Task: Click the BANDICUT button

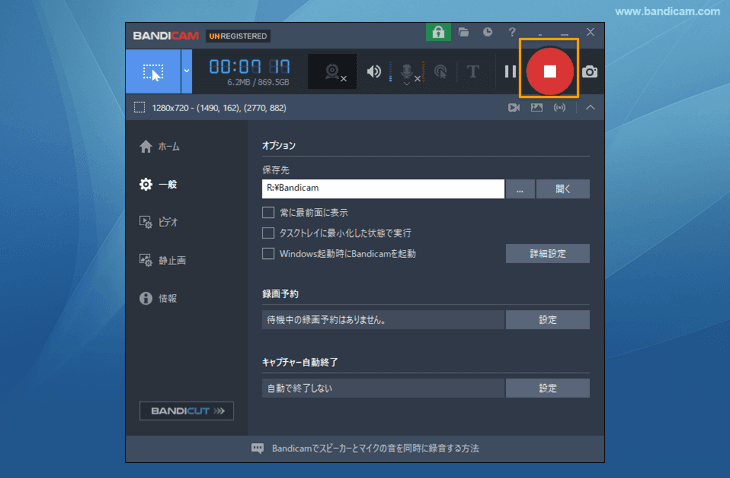Action: pyautogui.click(x=186, y=411)
